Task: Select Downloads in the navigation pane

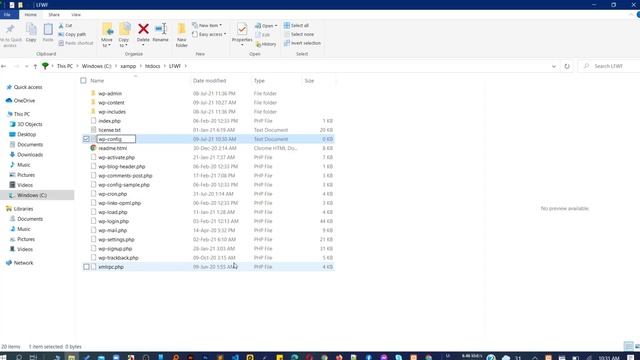Action: pyautogui.click(x=30, y=155)
